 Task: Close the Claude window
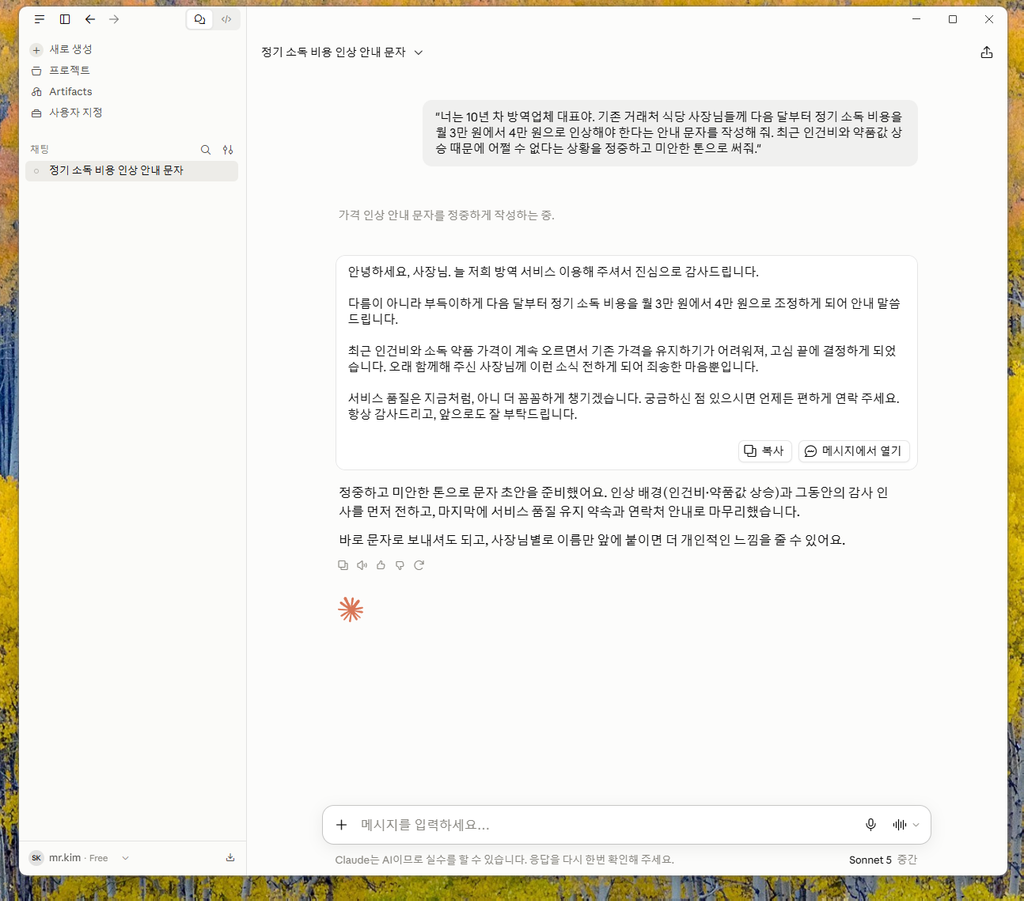(989, 20)
